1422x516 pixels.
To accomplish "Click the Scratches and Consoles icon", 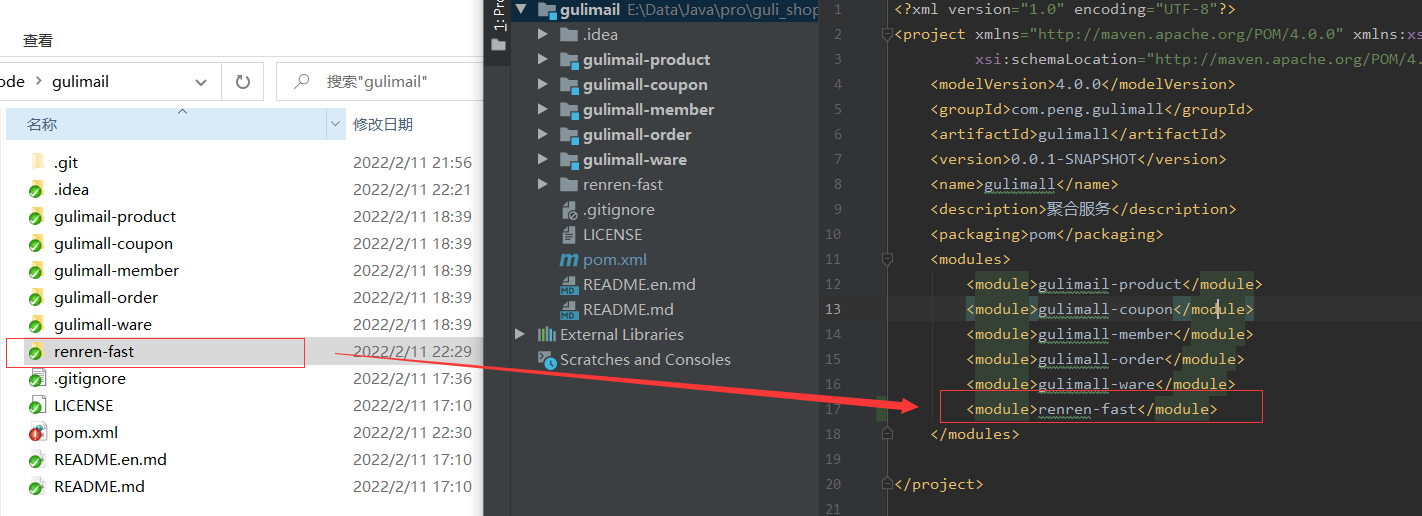I will [x=547, y=359].
